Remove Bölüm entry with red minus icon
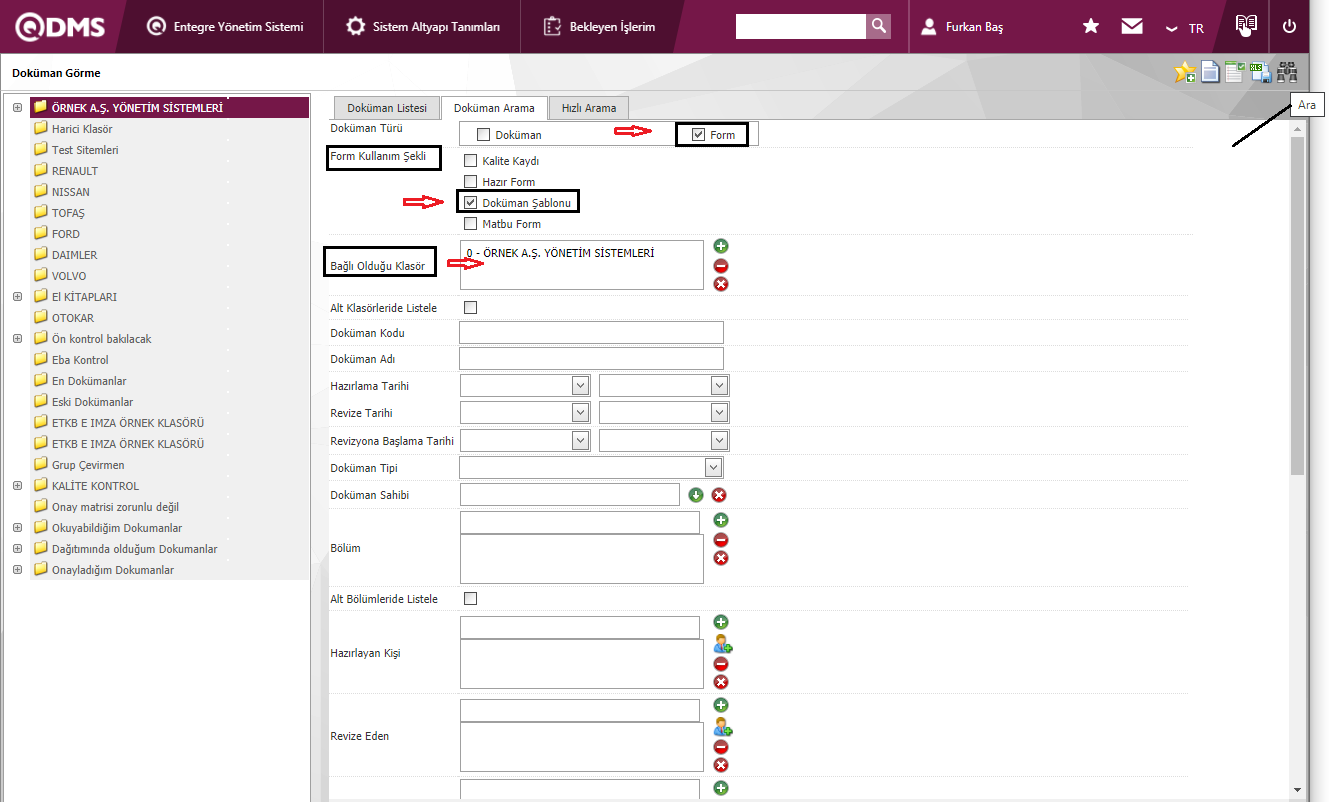 pos(721,540)
